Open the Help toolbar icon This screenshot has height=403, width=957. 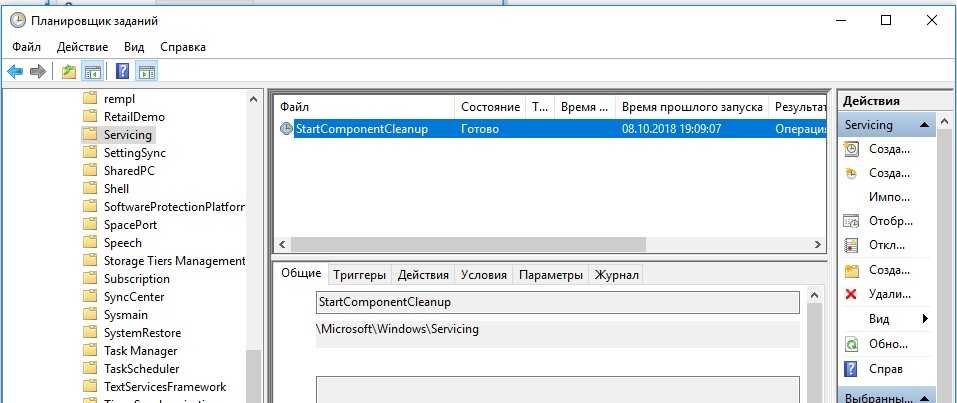click(x=123, y=71)
